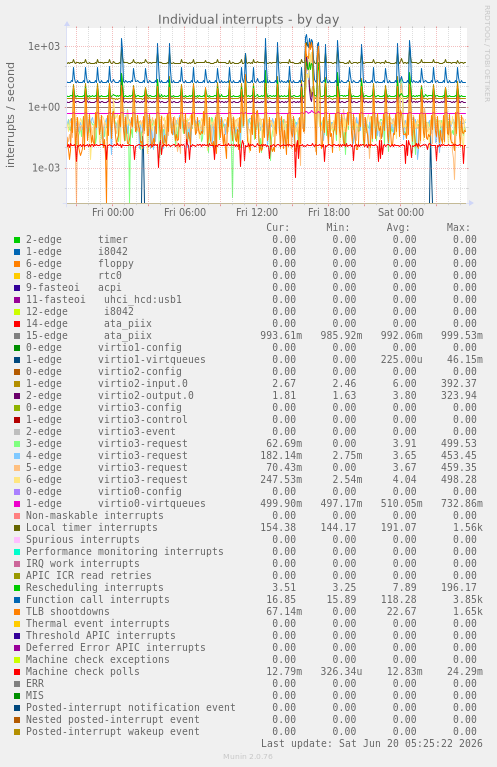
Task: Click the gray swatch for 15-edge ata_piix
Action: tap(17, 336)
